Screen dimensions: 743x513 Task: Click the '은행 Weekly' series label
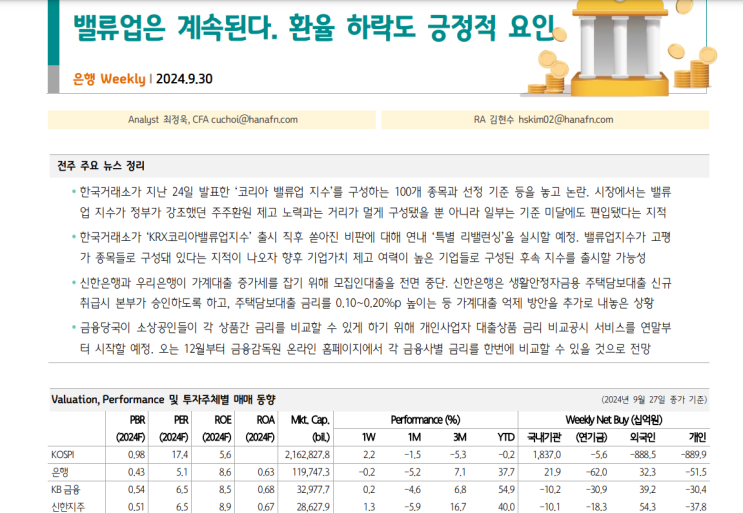pyautogui.click(x=109, y=79)
